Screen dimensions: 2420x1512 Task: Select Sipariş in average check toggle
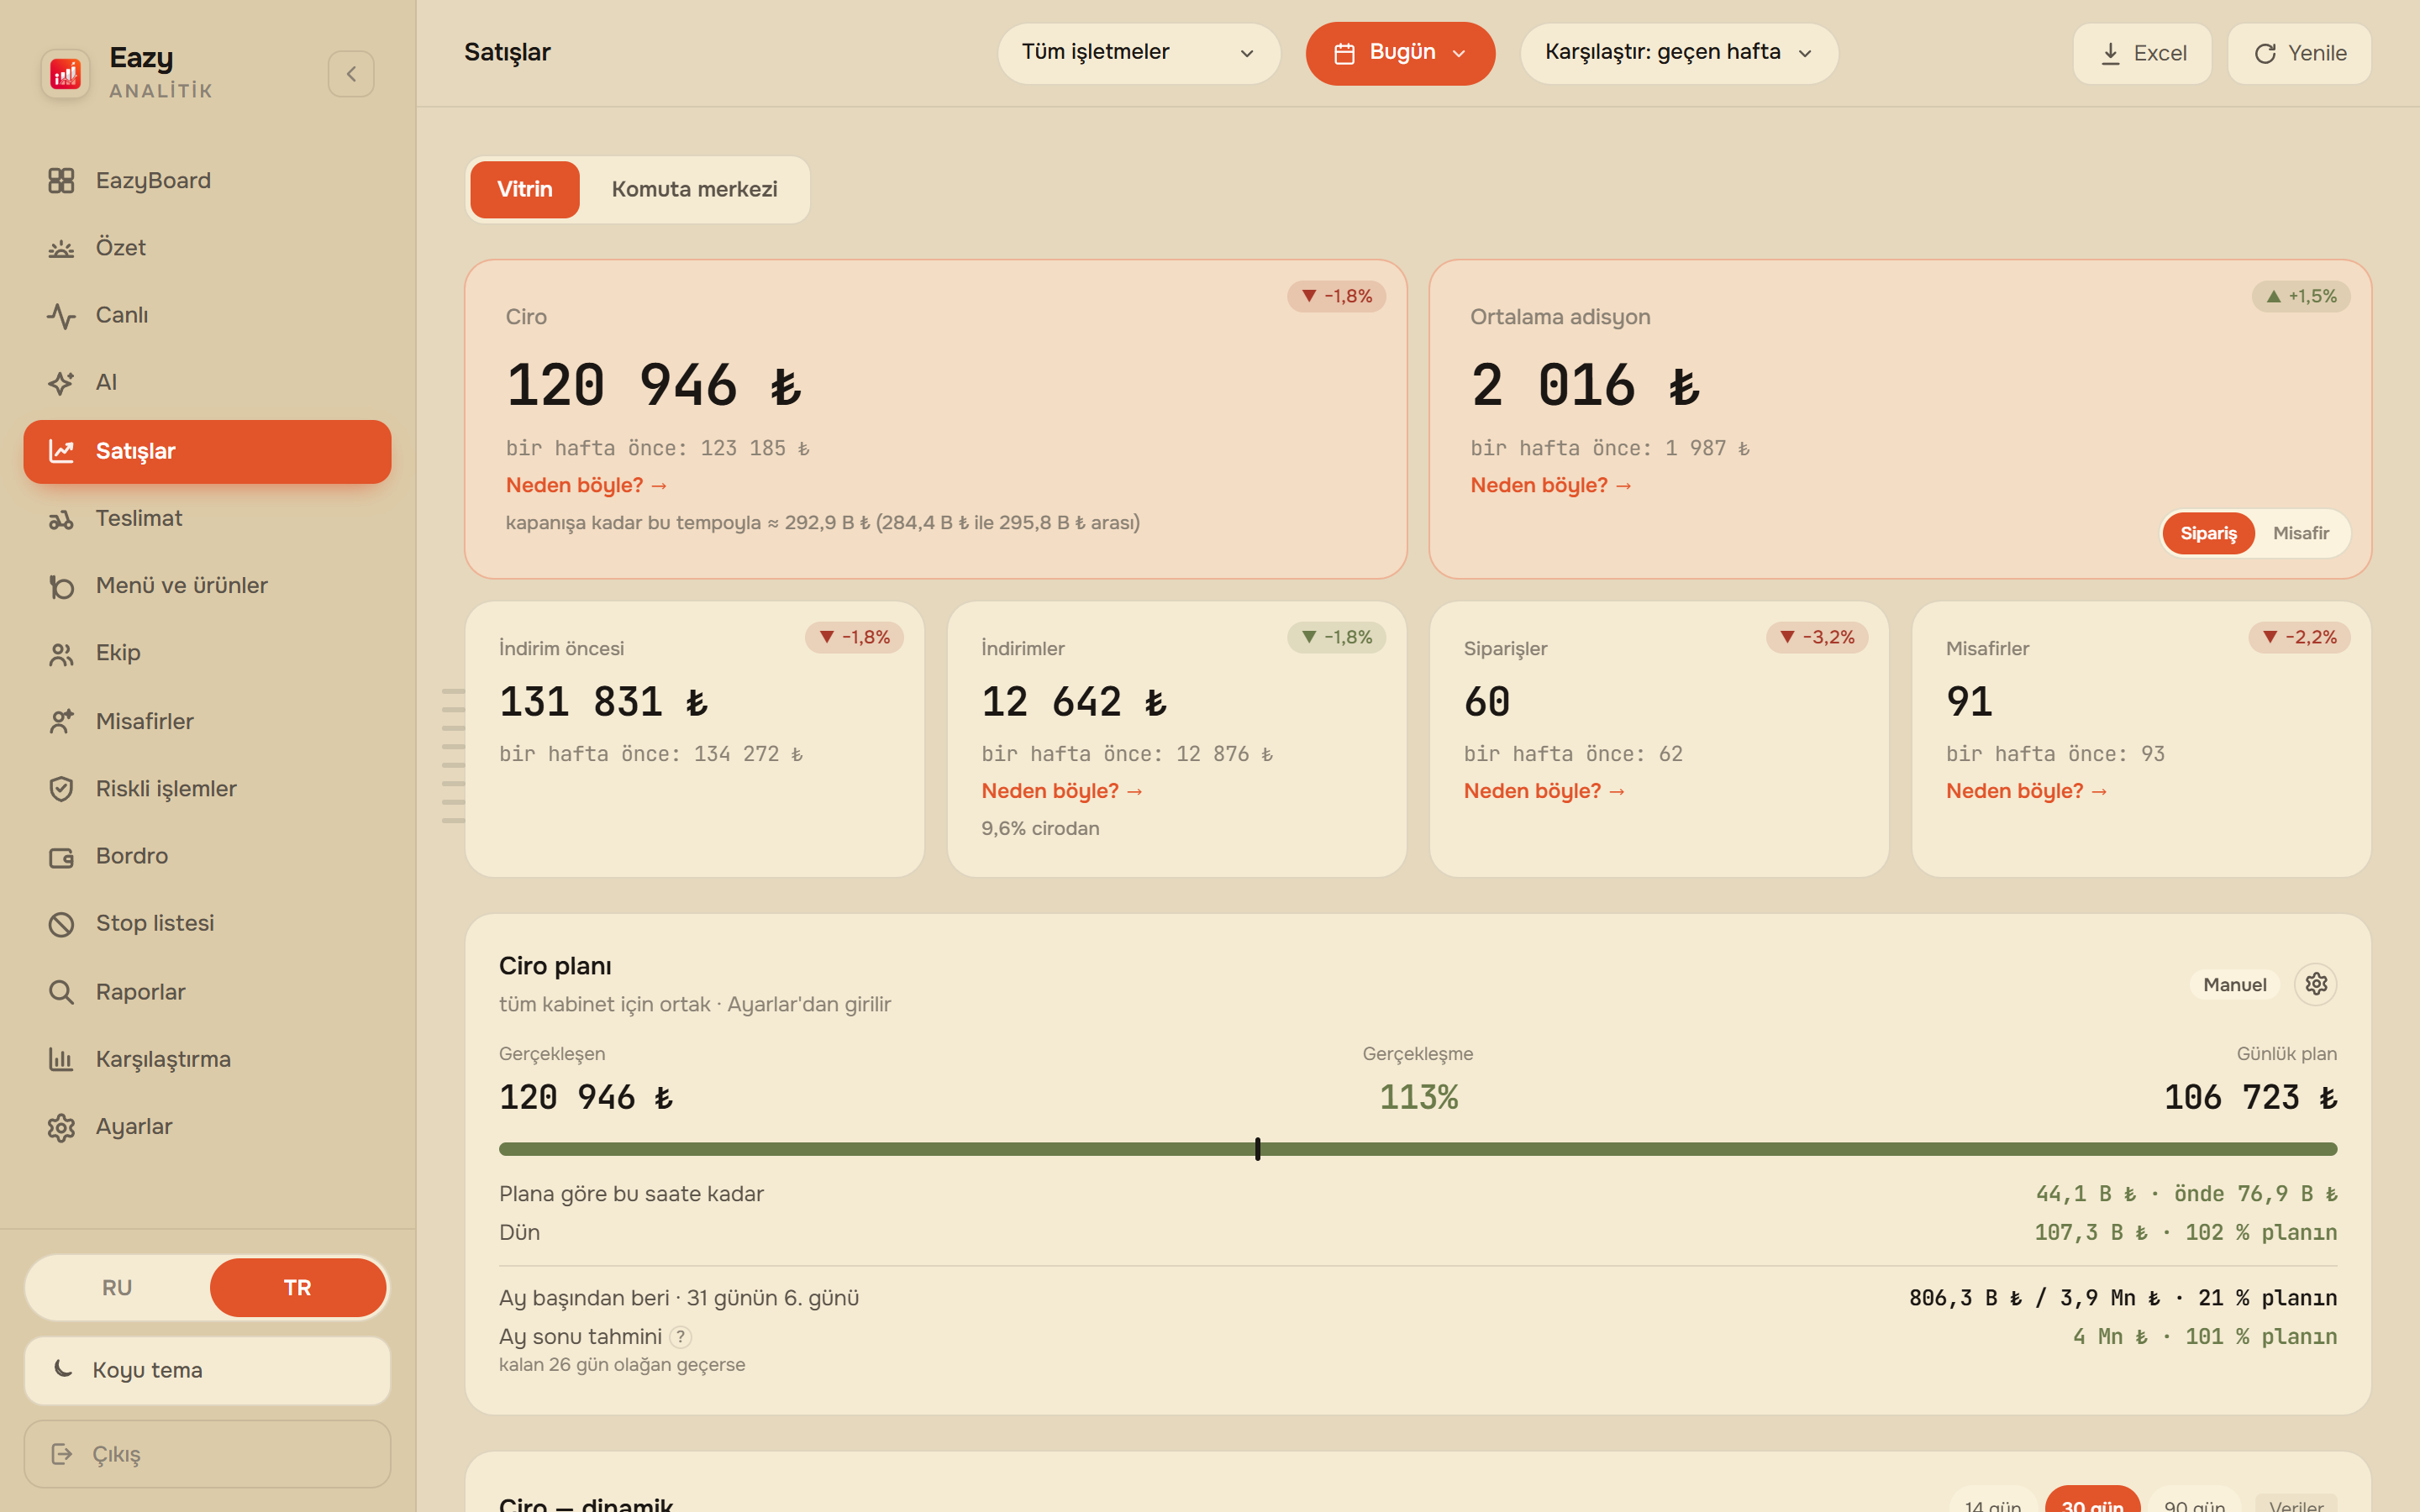(2208, 533)
